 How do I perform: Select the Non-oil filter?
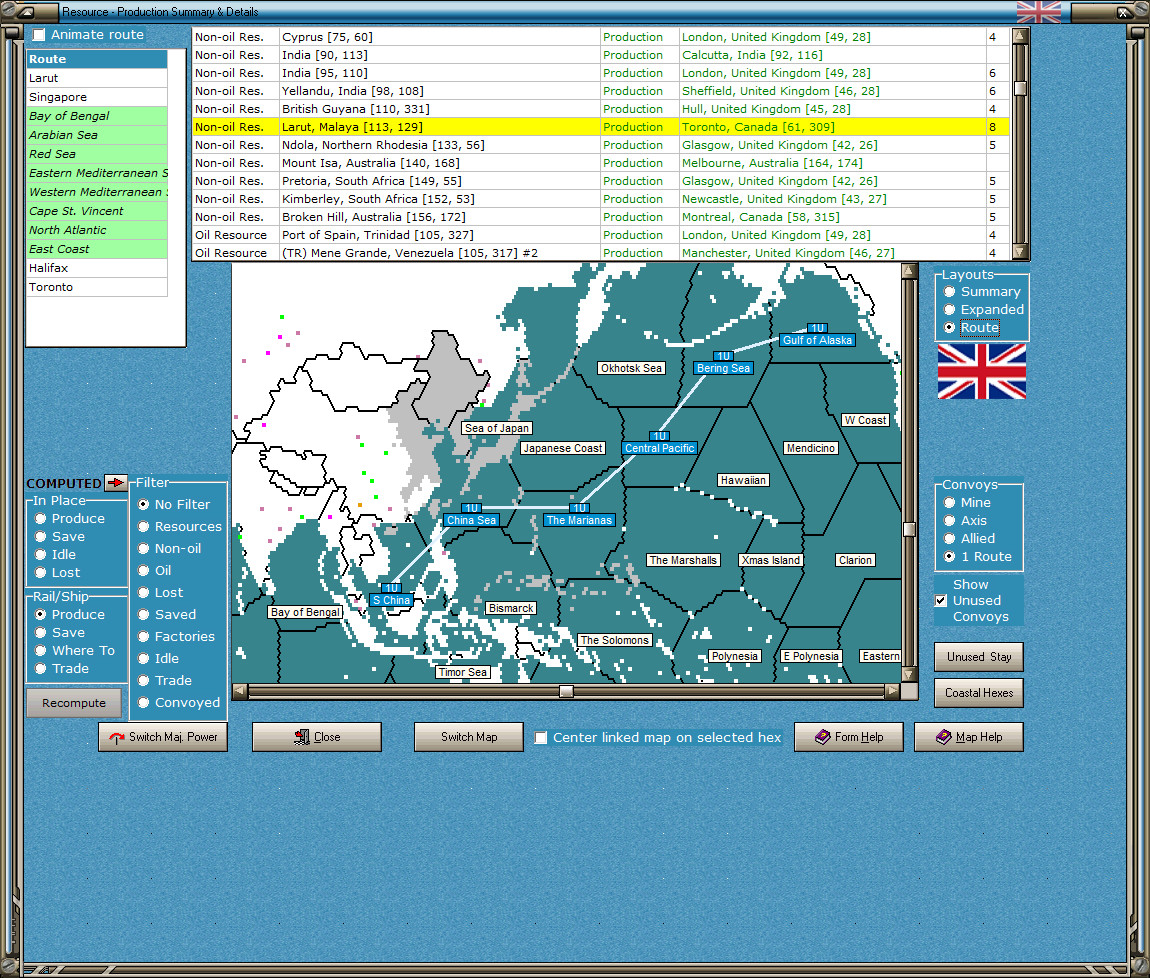[x=144, y=549]
